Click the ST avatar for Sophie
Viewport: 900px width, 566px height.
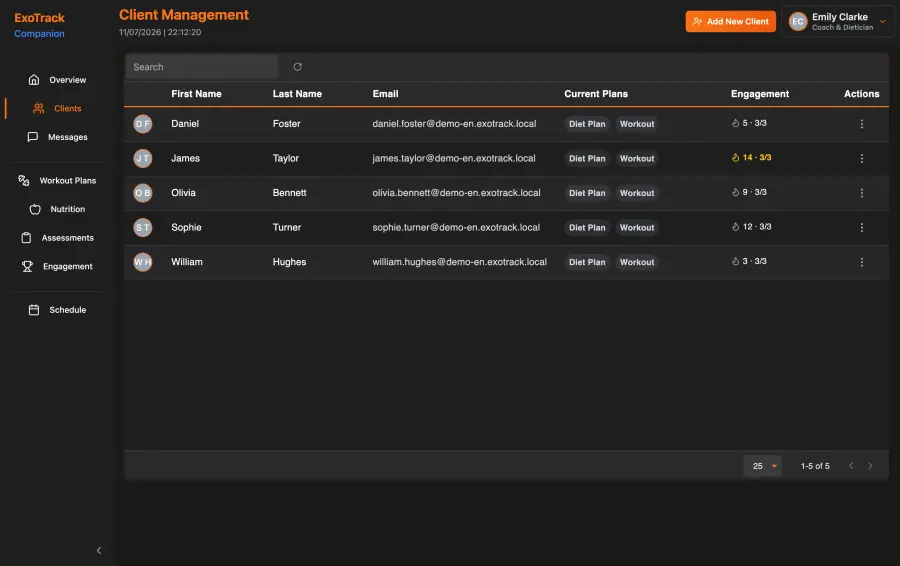[143, 227]
